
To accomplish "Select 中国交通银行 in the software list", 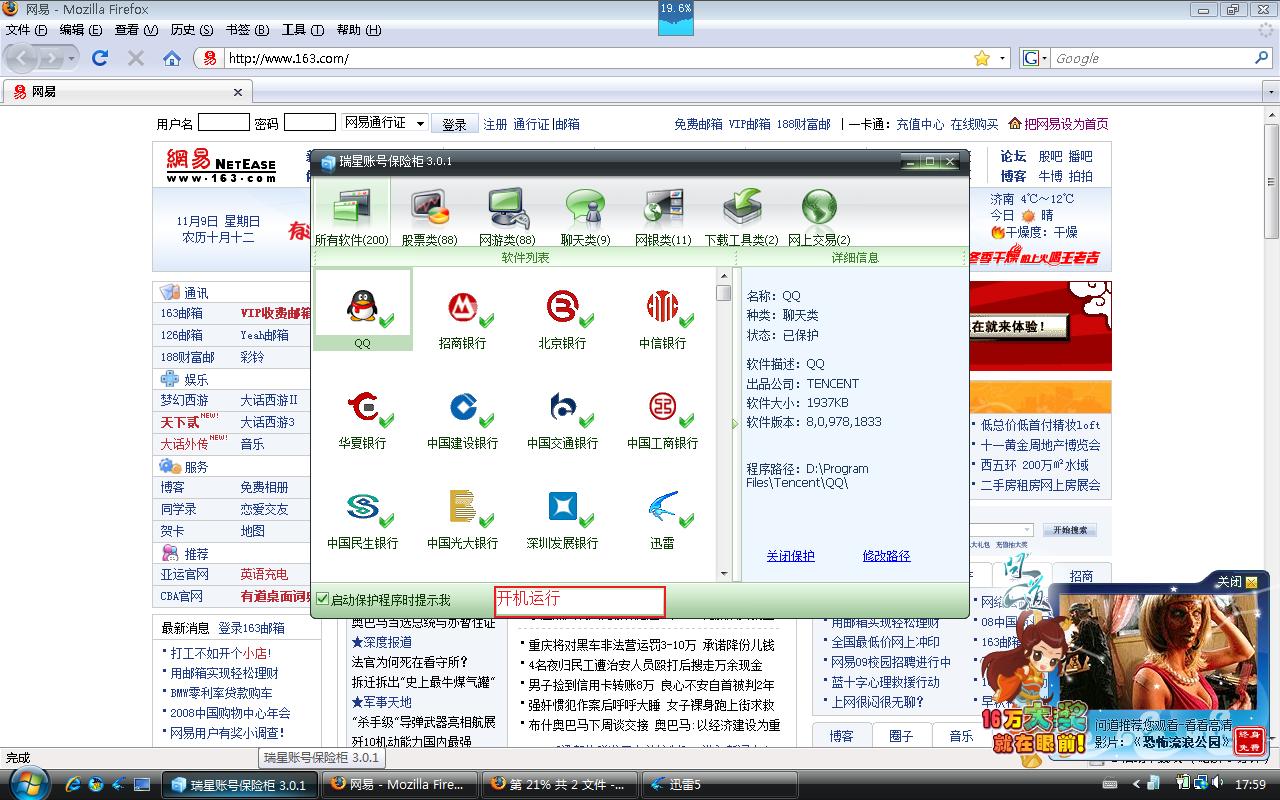I will pyautogui.click(x=562, y=419).
